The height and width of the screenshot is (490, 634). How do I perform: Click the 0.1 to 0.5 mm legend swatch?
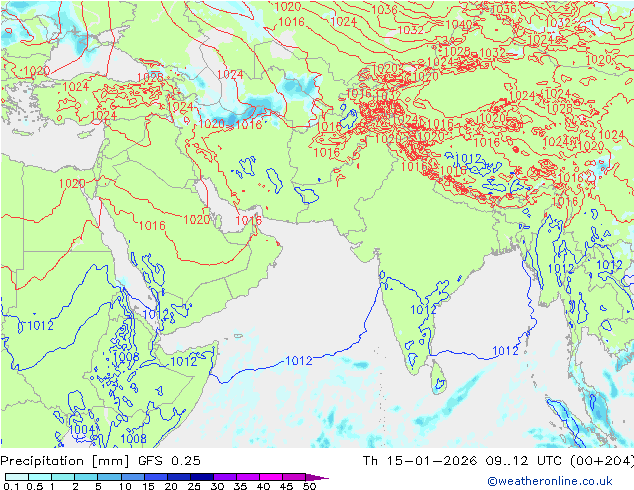click(17, 477)
